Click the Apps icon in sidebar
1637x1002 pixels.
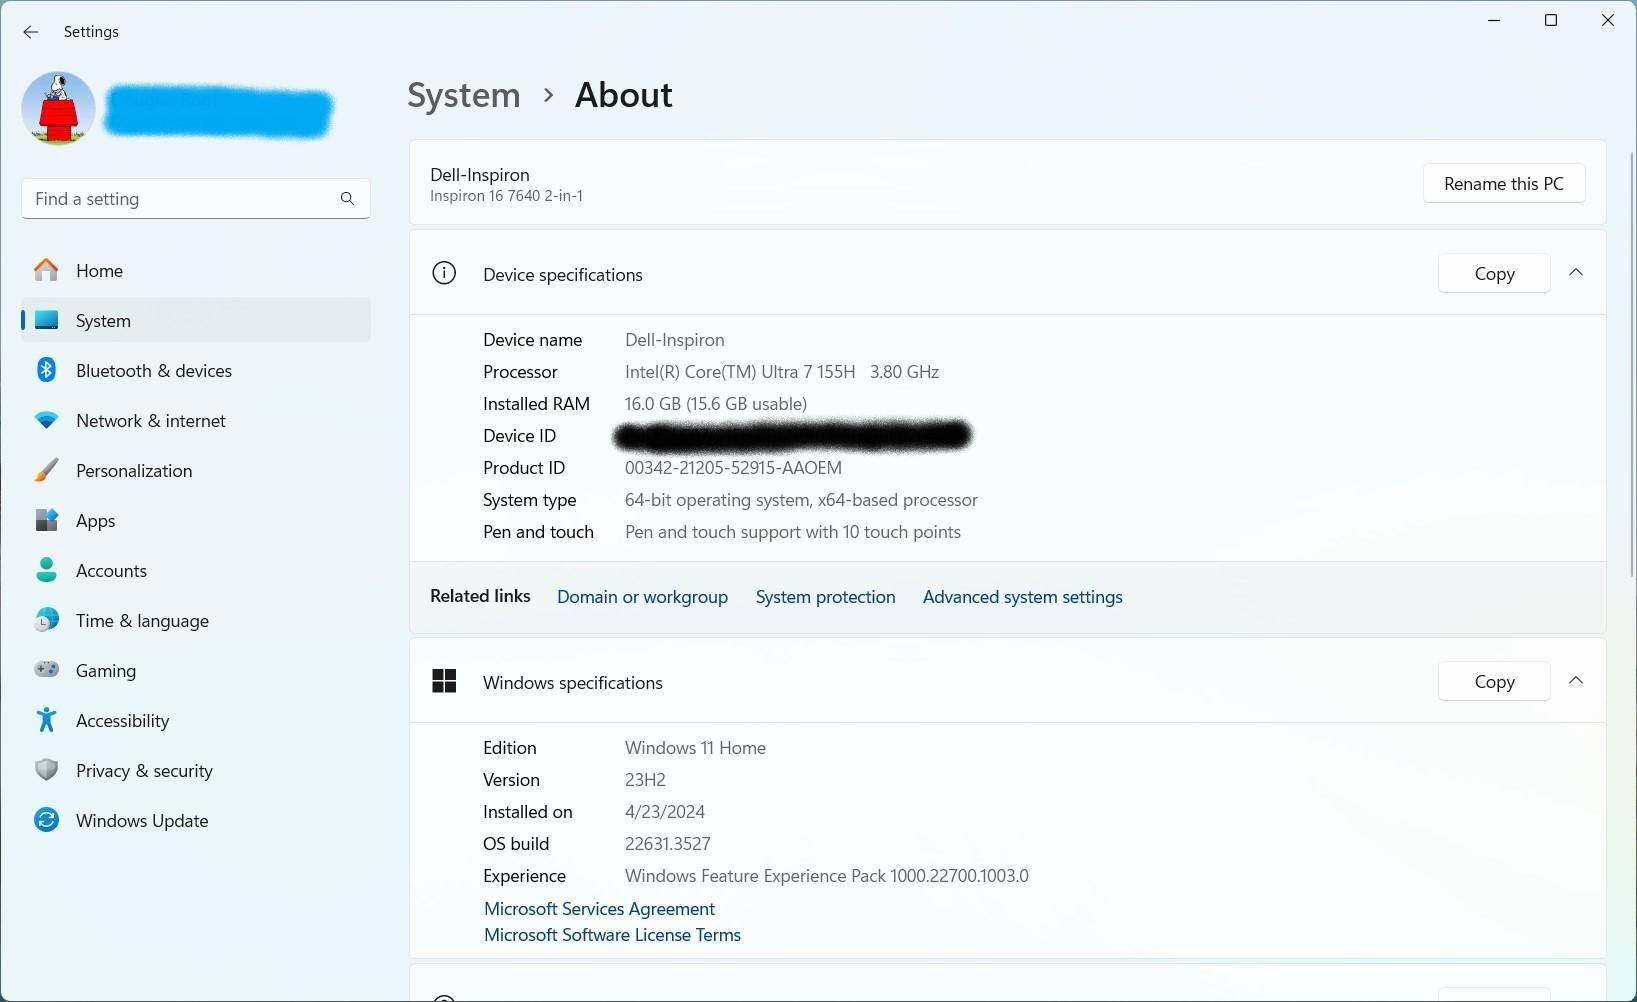point(46,521)
